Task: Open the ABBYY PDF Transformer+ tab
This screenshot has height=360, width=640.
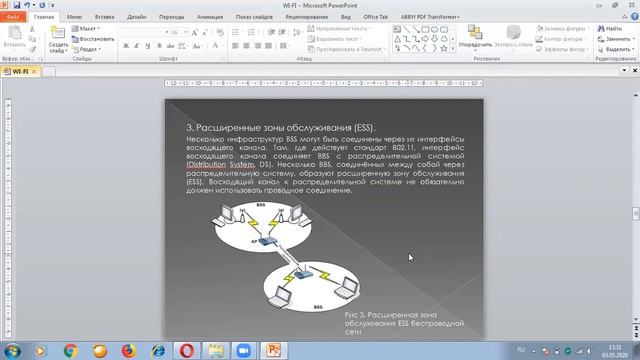Action: (x=430, y=17)
